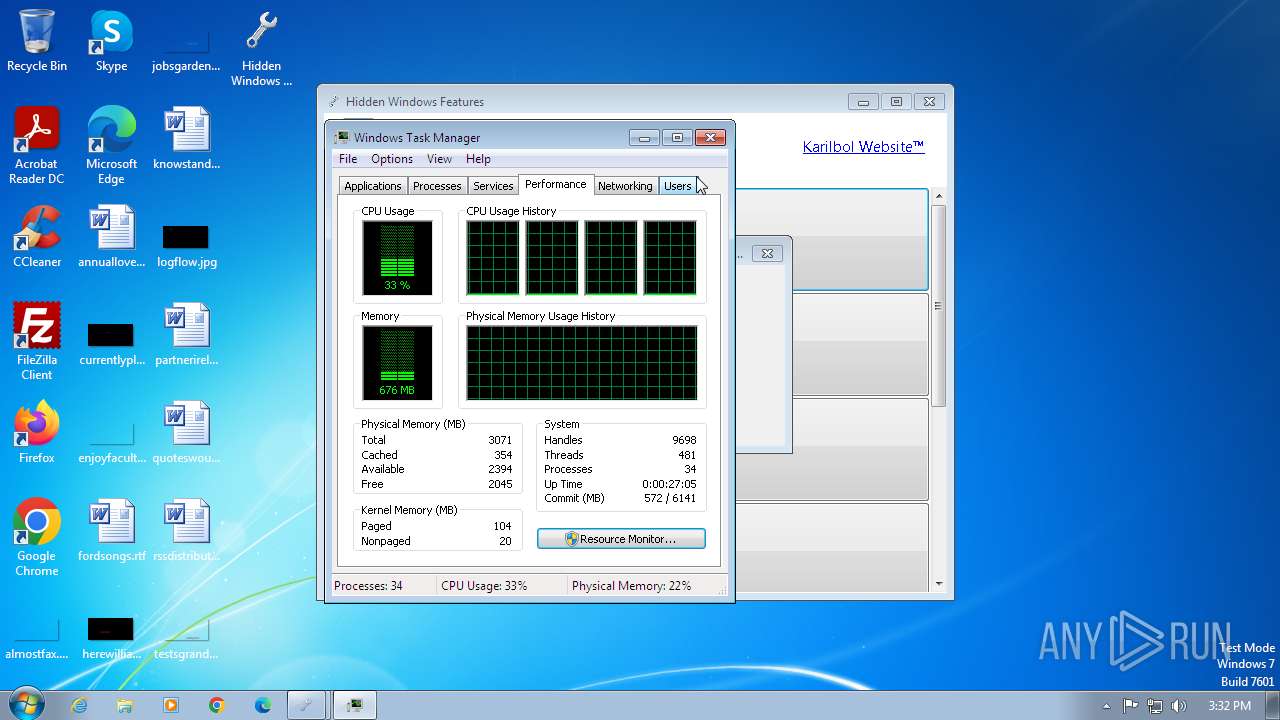1280x720 pixels.
Task: Click the CPU Usage gauge
Action: coord(397,258)
